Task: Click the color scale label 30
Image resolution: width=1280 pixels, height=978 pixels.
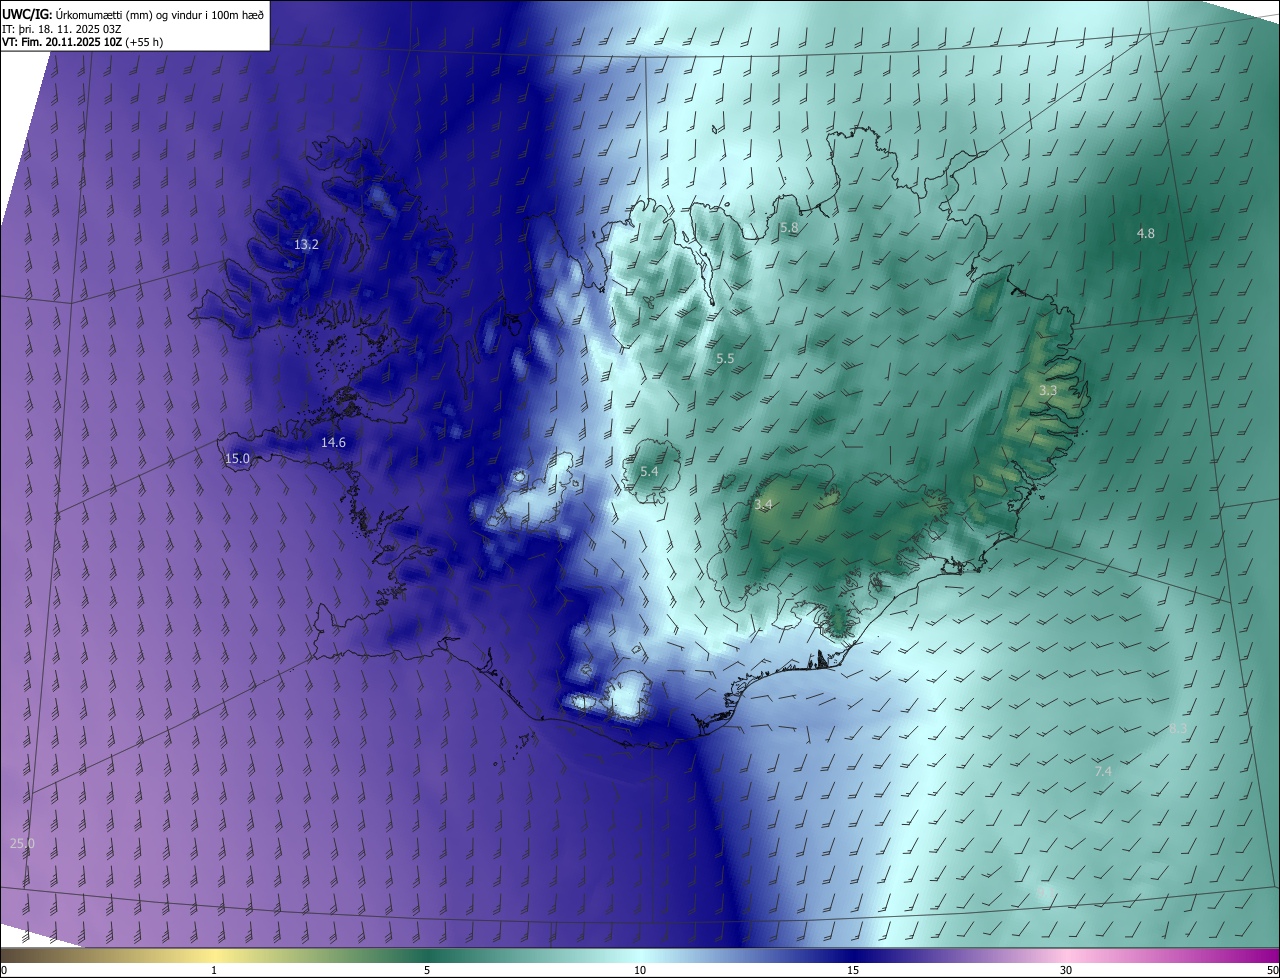Action: 1066,970
